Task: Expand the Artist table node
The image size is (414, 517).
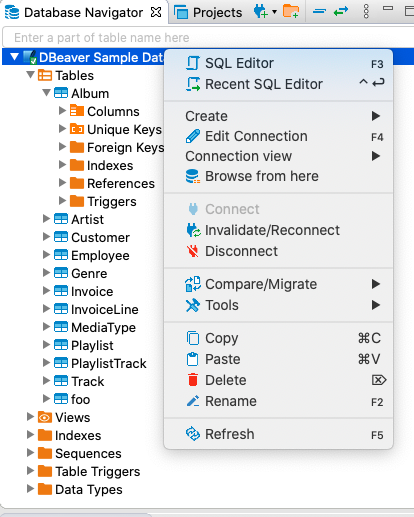Action: point(46,219)
